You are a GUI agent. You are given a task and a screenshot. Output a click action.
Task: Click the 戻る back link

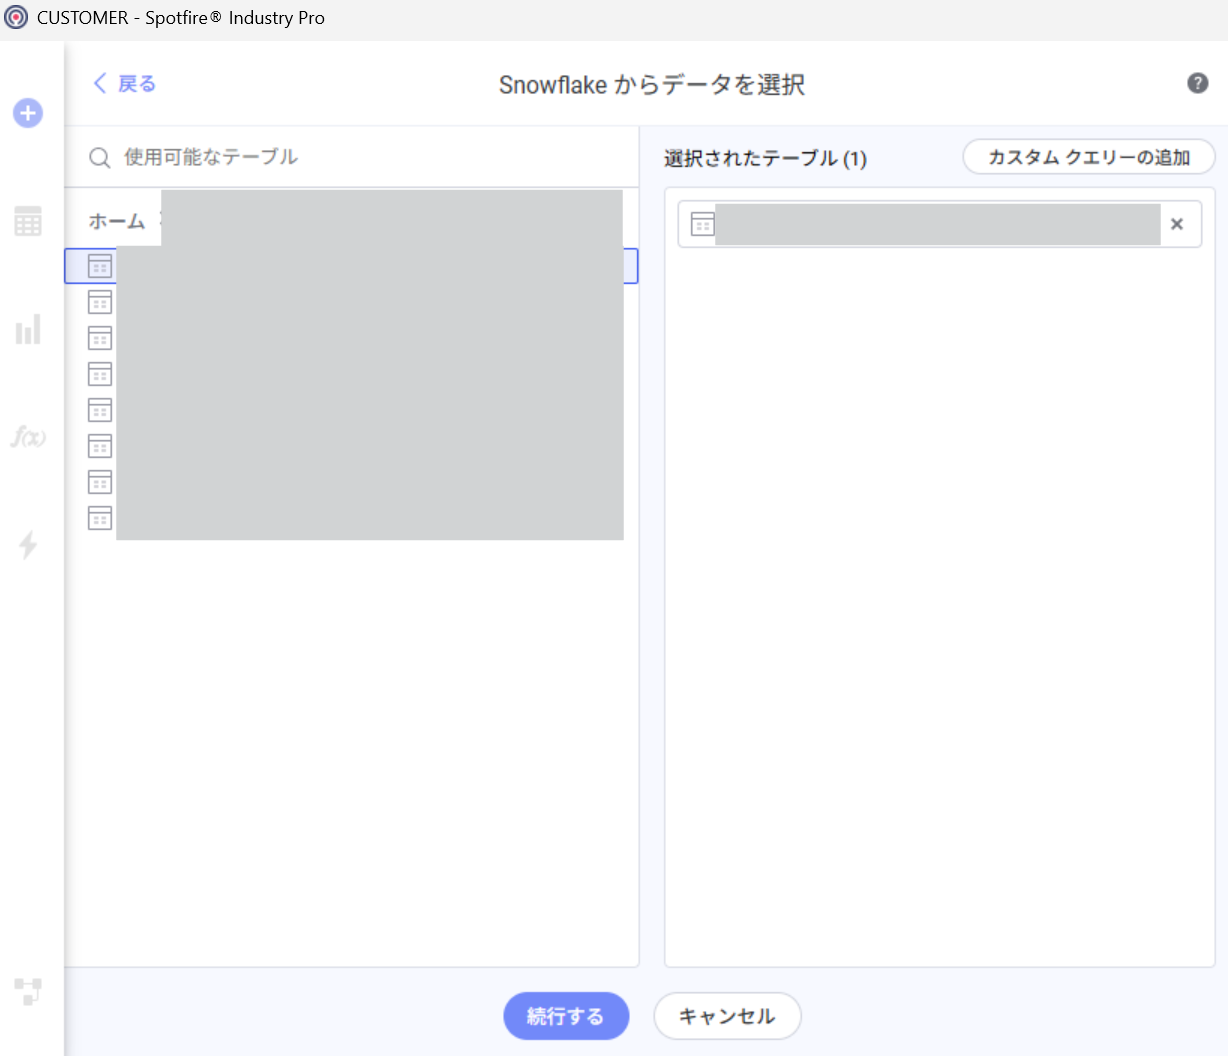[125, 83]
